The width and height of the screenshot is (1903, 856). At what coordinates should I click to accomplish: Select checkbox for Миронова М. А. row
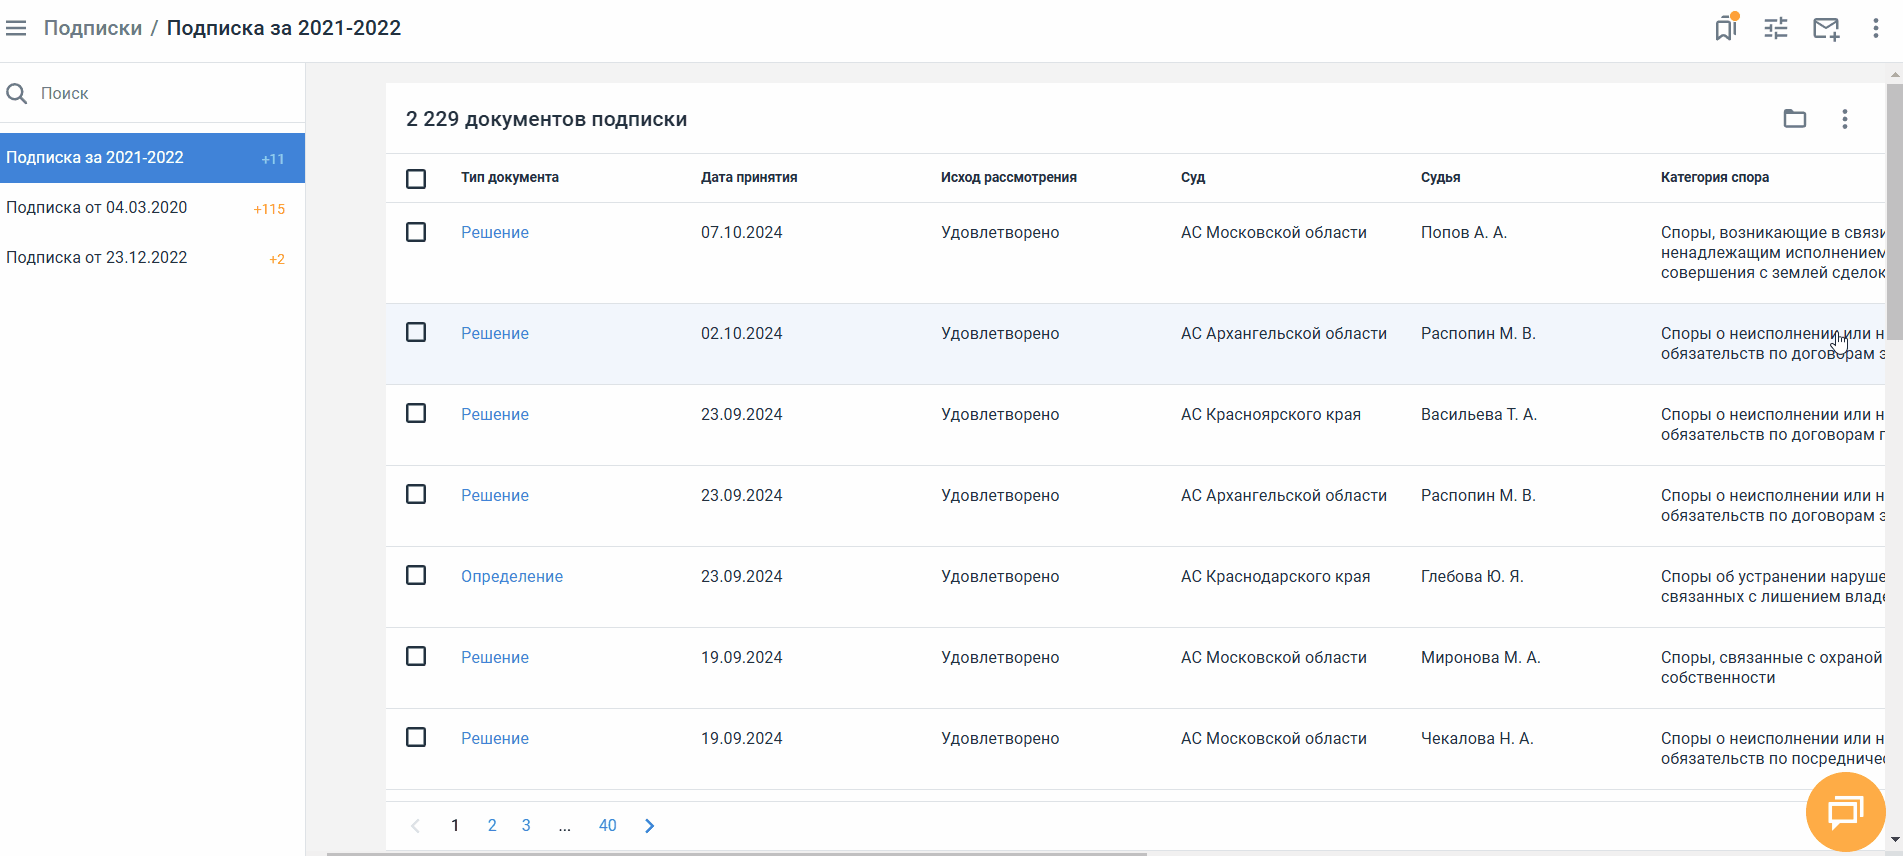(416, 656)
